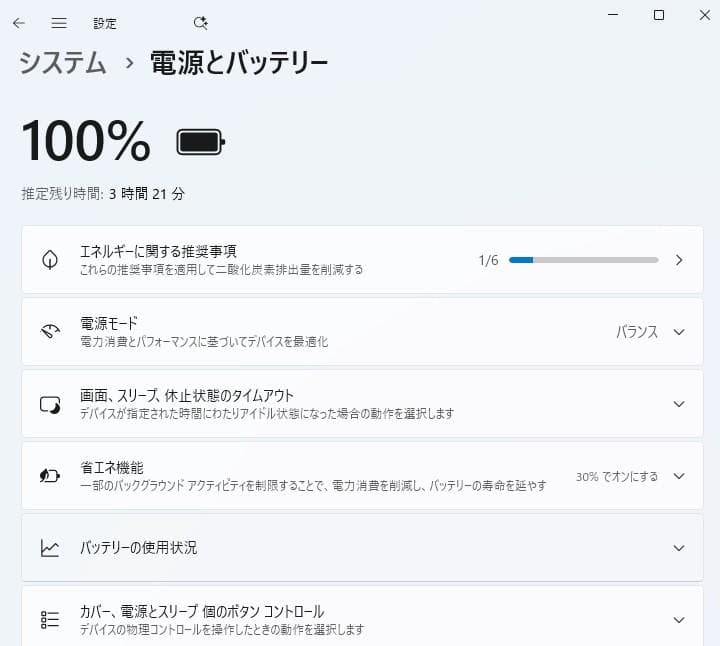The image size is (720, 646).
Task: Click 電力消費とパフォーマンスに基づいてデバイスを最適化 description
Action: click(204, 342)
